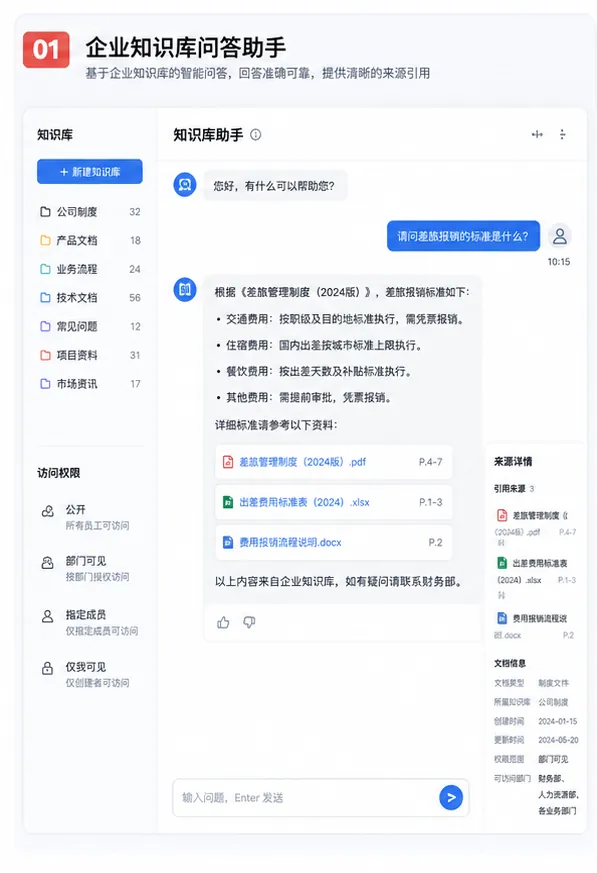Click the xlsx icon in the answer attachments
597x873 pixels.
[x=228, y=502]
